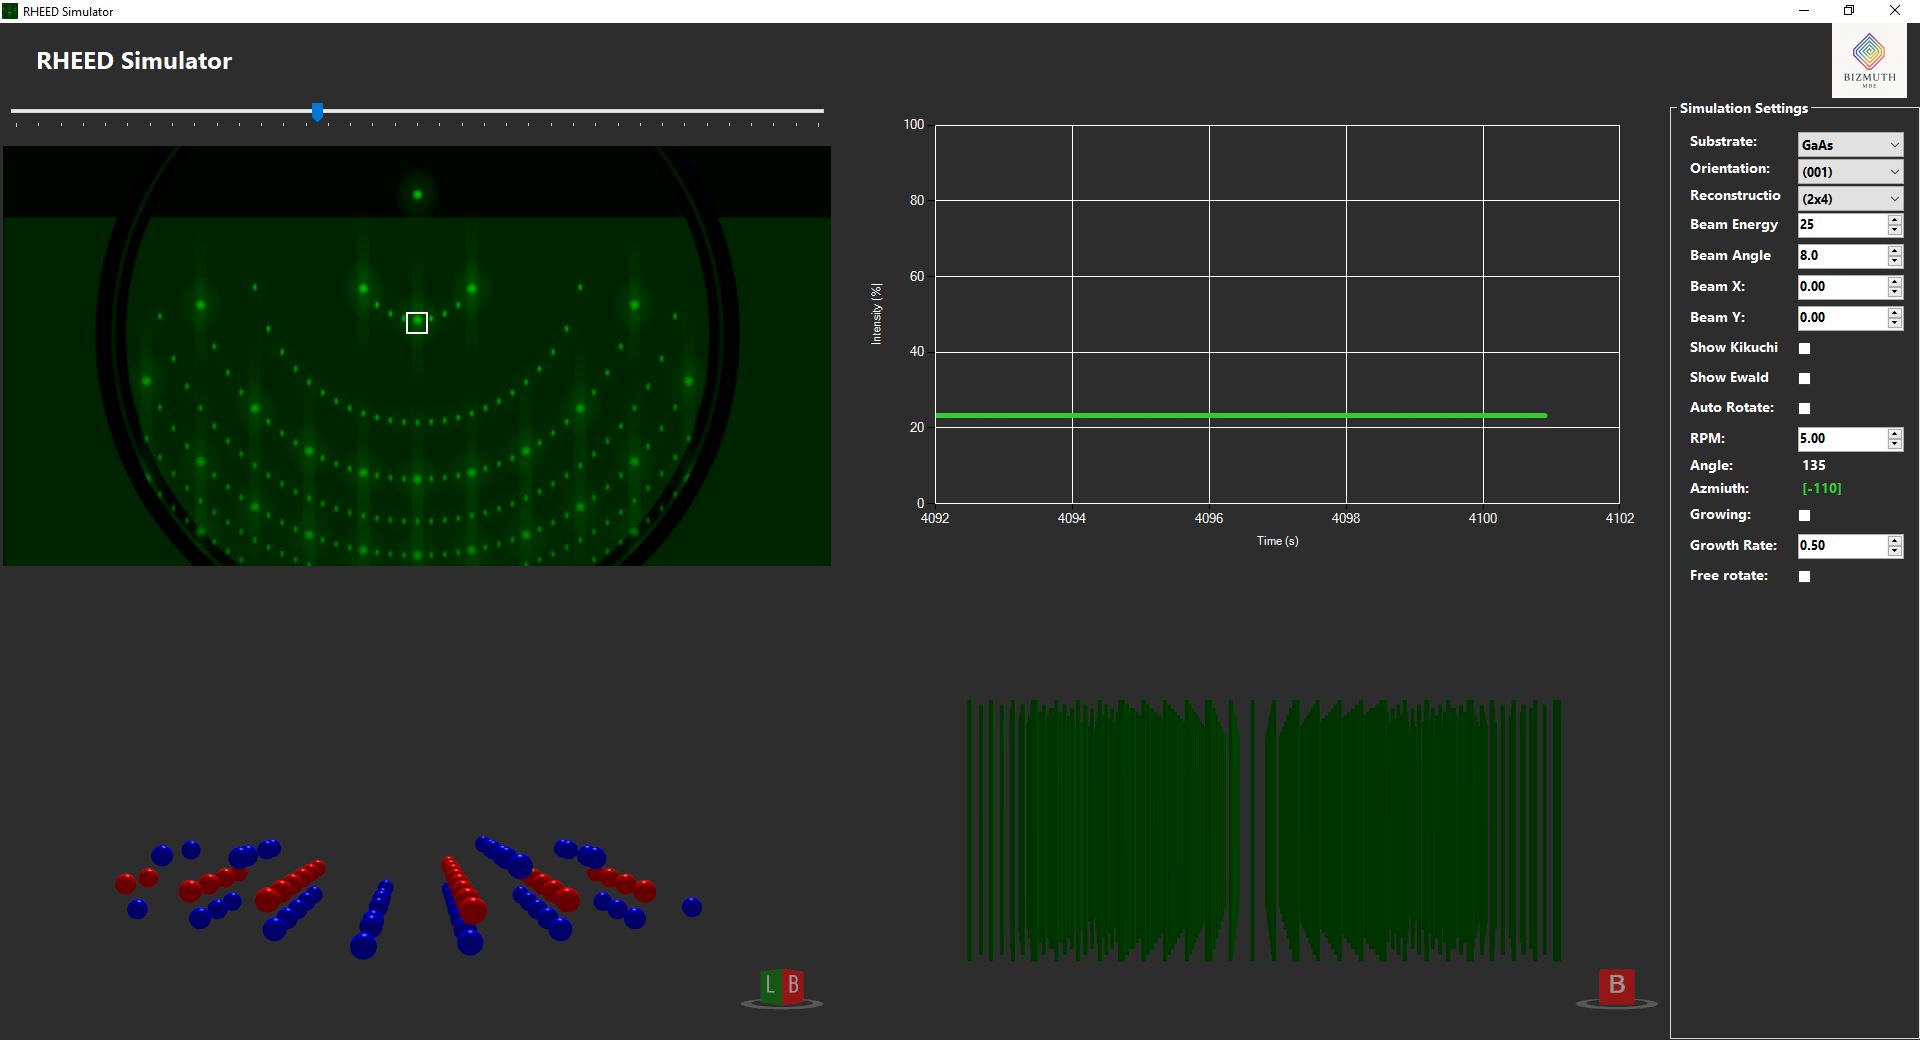Increment Beam Energy using its up arrow
Screen dimensions: 1920x1040
(x=1893, y=220)
